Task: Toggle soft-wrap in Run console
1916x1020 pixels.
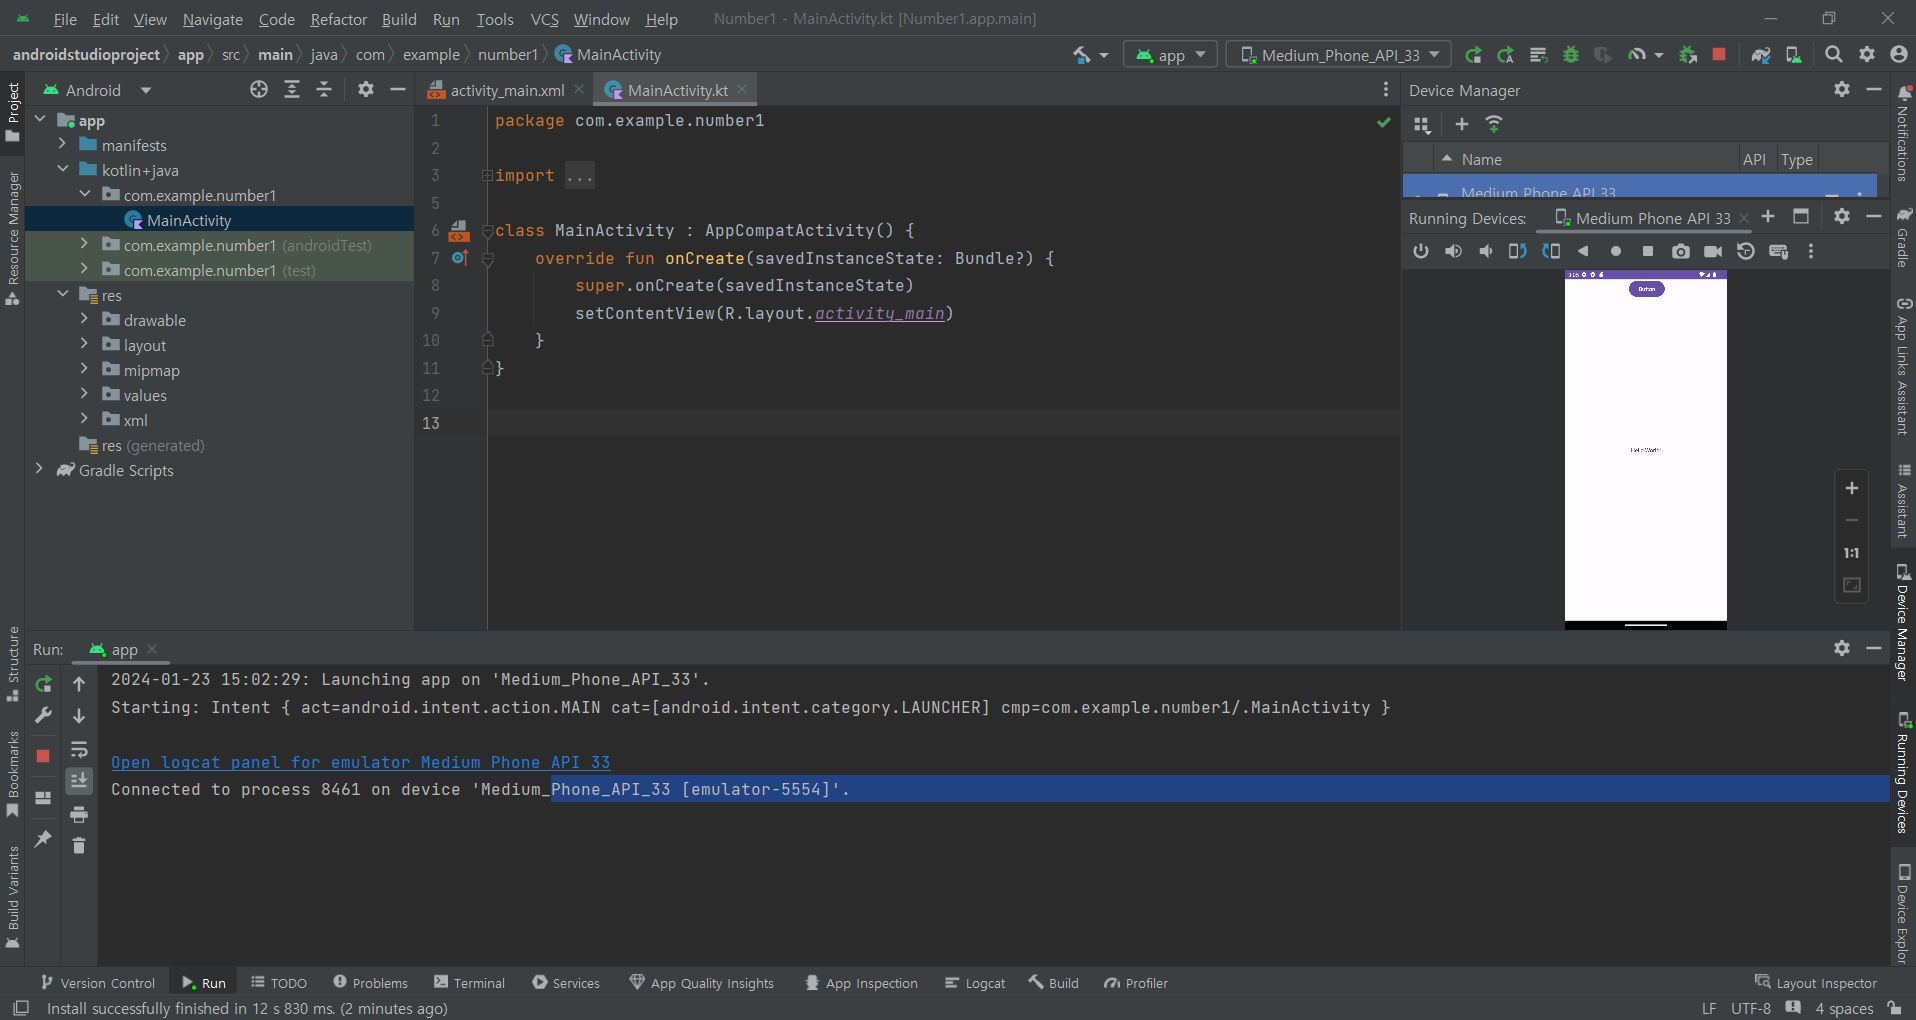Action: click(x=79, y=749)
